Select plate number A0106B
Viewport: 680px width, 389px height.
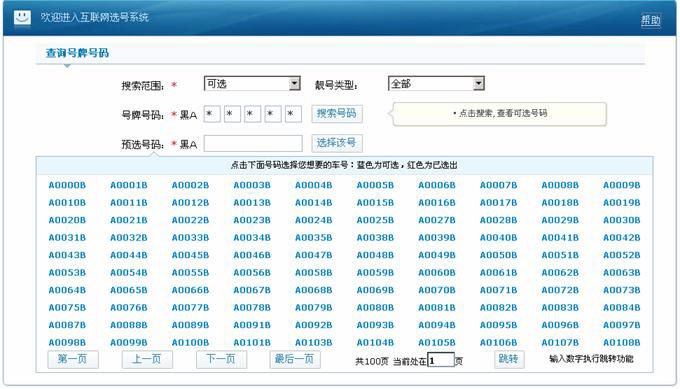498,343
